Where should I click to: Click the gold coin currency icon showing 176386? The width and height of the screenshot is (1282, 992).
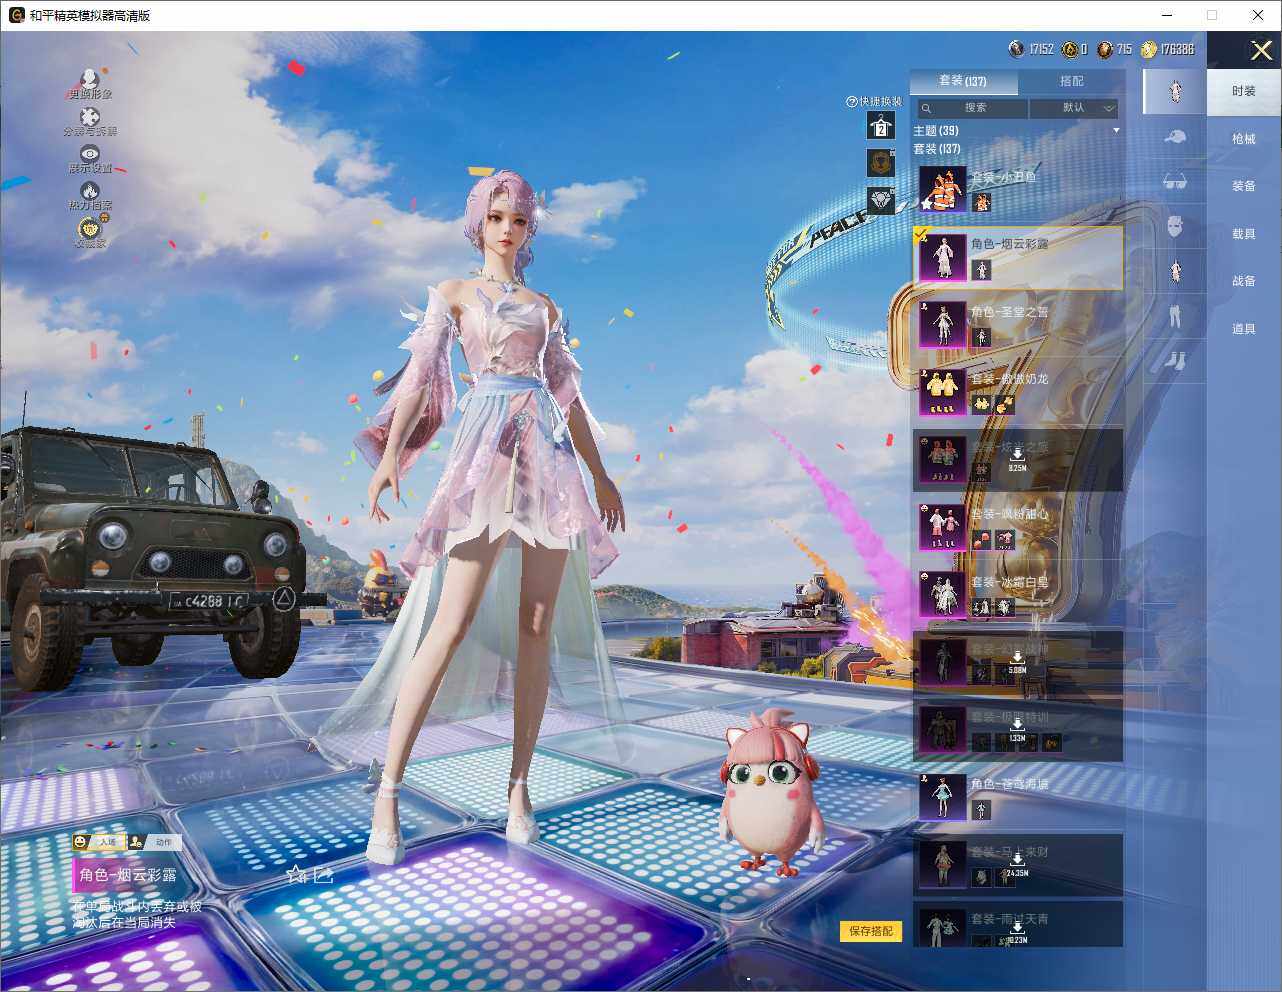point(1148,49)
